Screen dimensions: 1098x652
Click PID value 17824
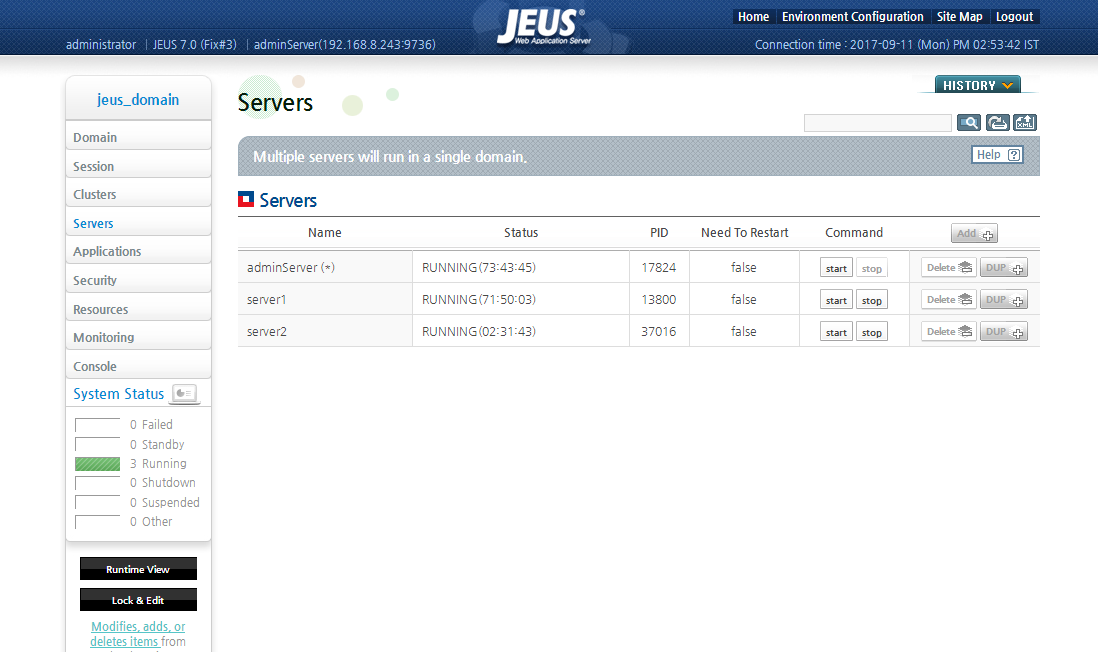(x=658, y=268)
